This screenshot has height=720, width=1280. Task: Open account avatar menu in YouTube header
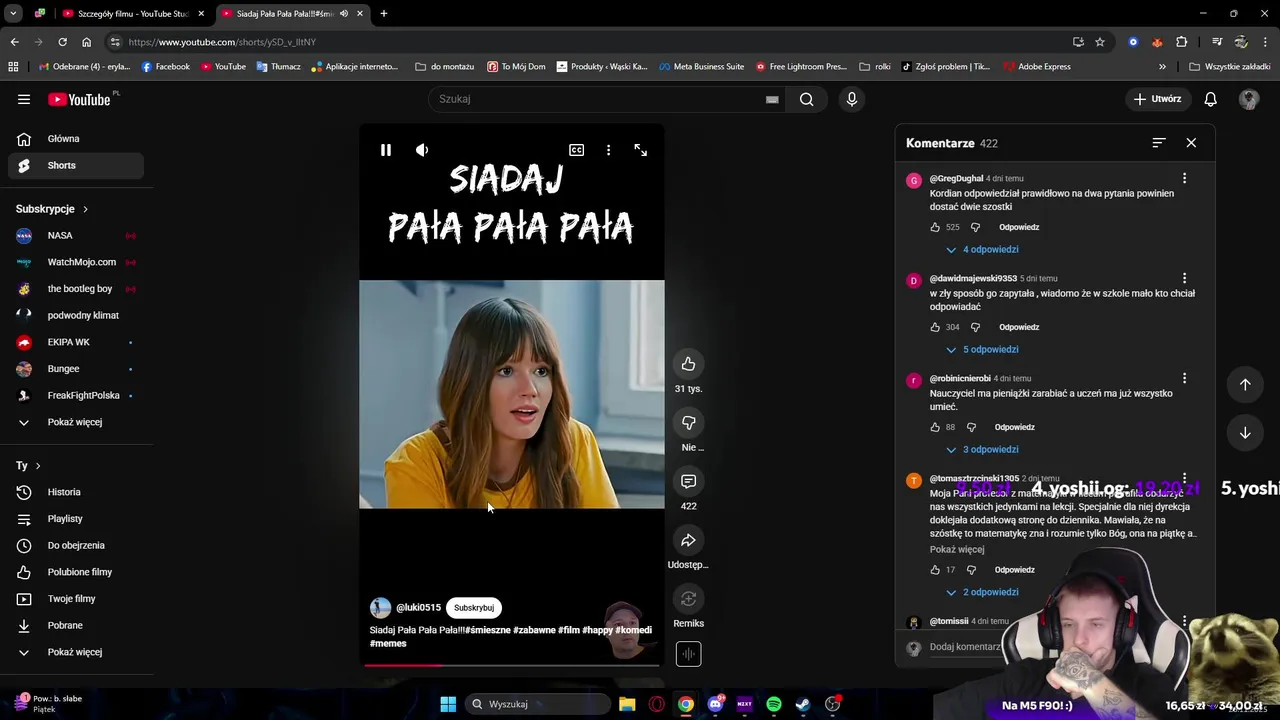pyautogui.click(x=1248, y=99)
